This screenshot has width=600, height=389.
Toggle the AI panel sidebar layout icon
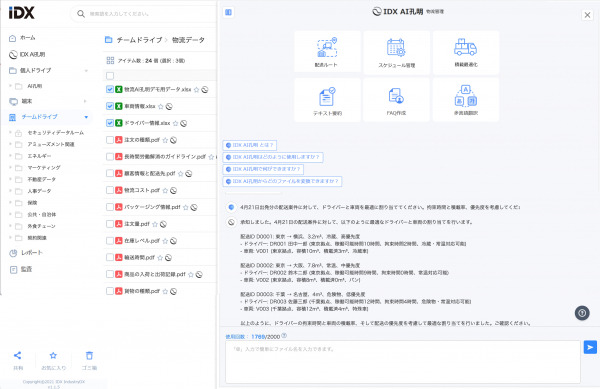click(x=228, y=12)
